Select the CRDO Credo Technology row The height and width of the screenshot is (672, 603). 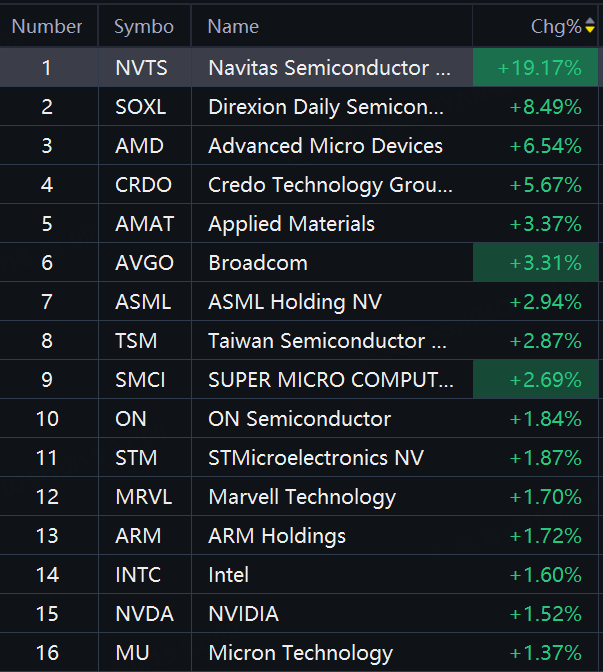pyautogui.click(x=299, y=184)
